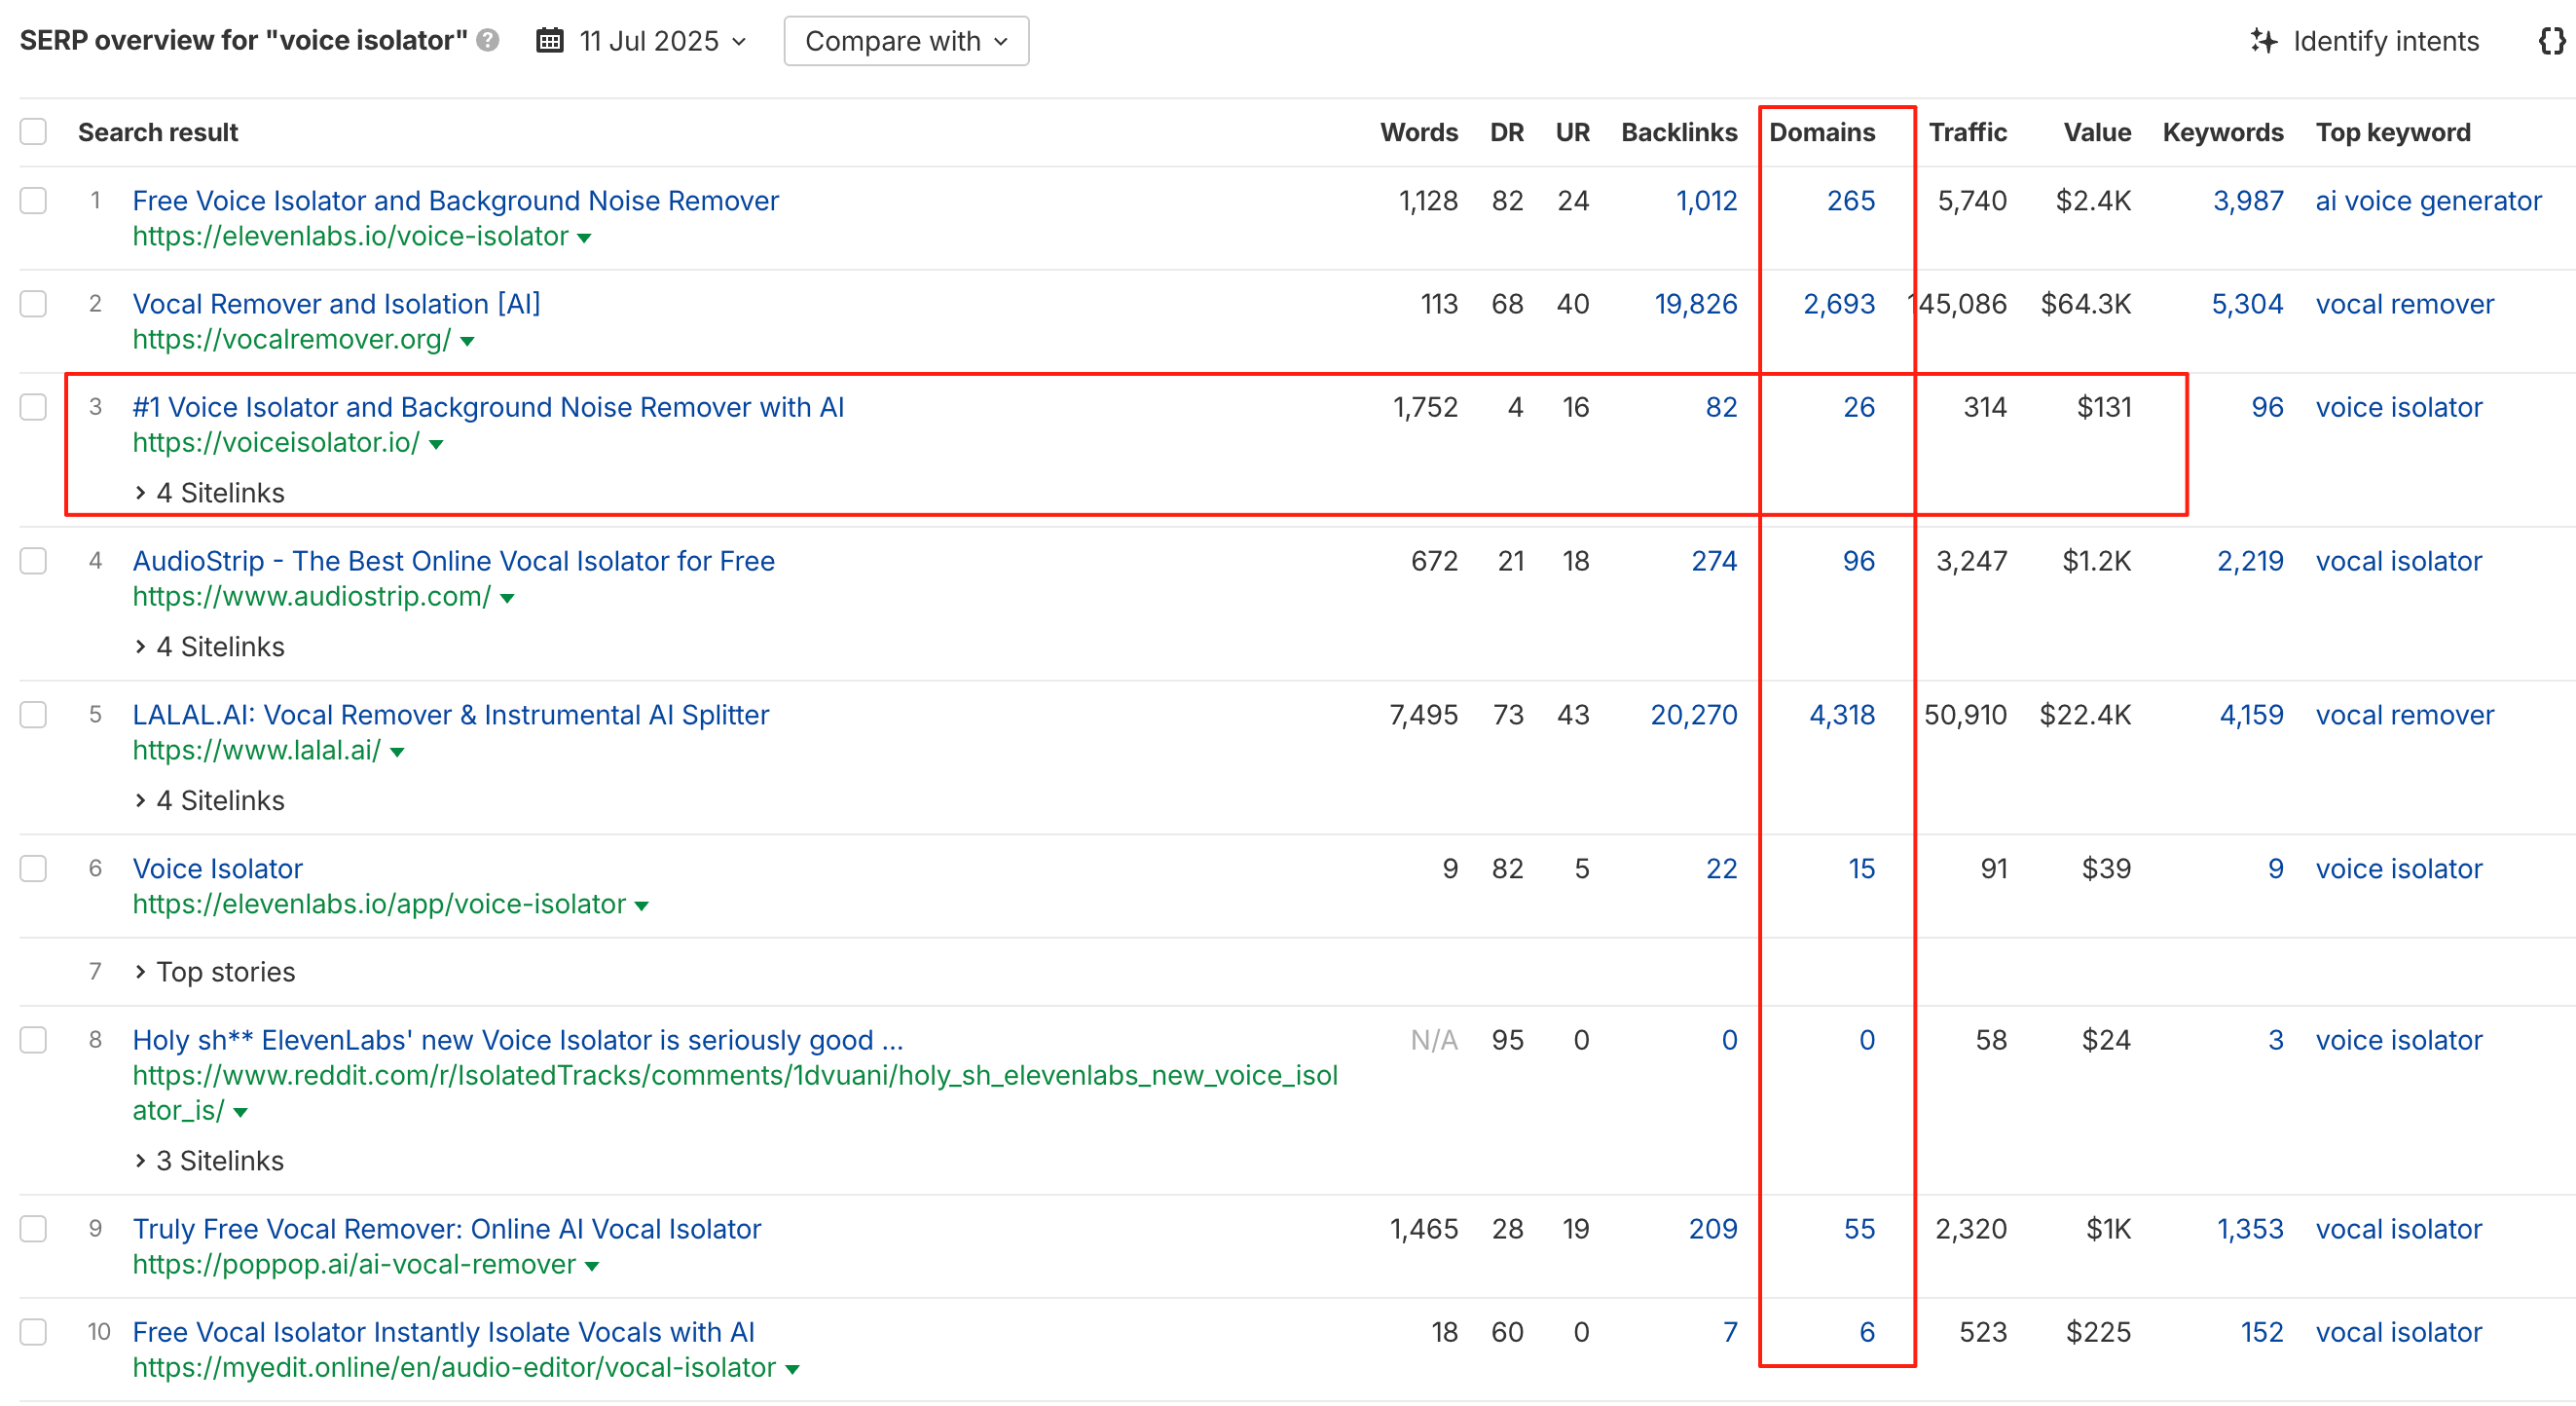Toggle the select-all checkbox in header
Image resolution: width=2576 pixels, height=1406 pixels.
pyautogui.click(x=34, y=132)
